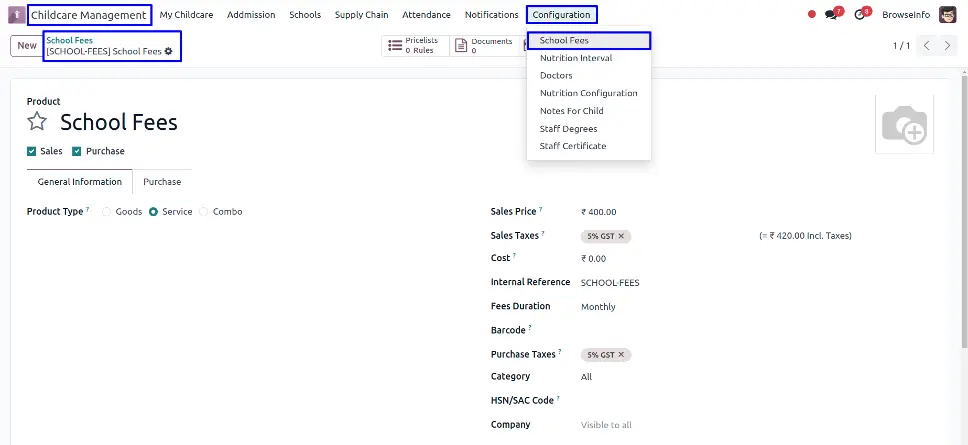The height and width of the screenshot is (445, 968).
Task: Uncheck the Sales checkbox
Action: 32,151
